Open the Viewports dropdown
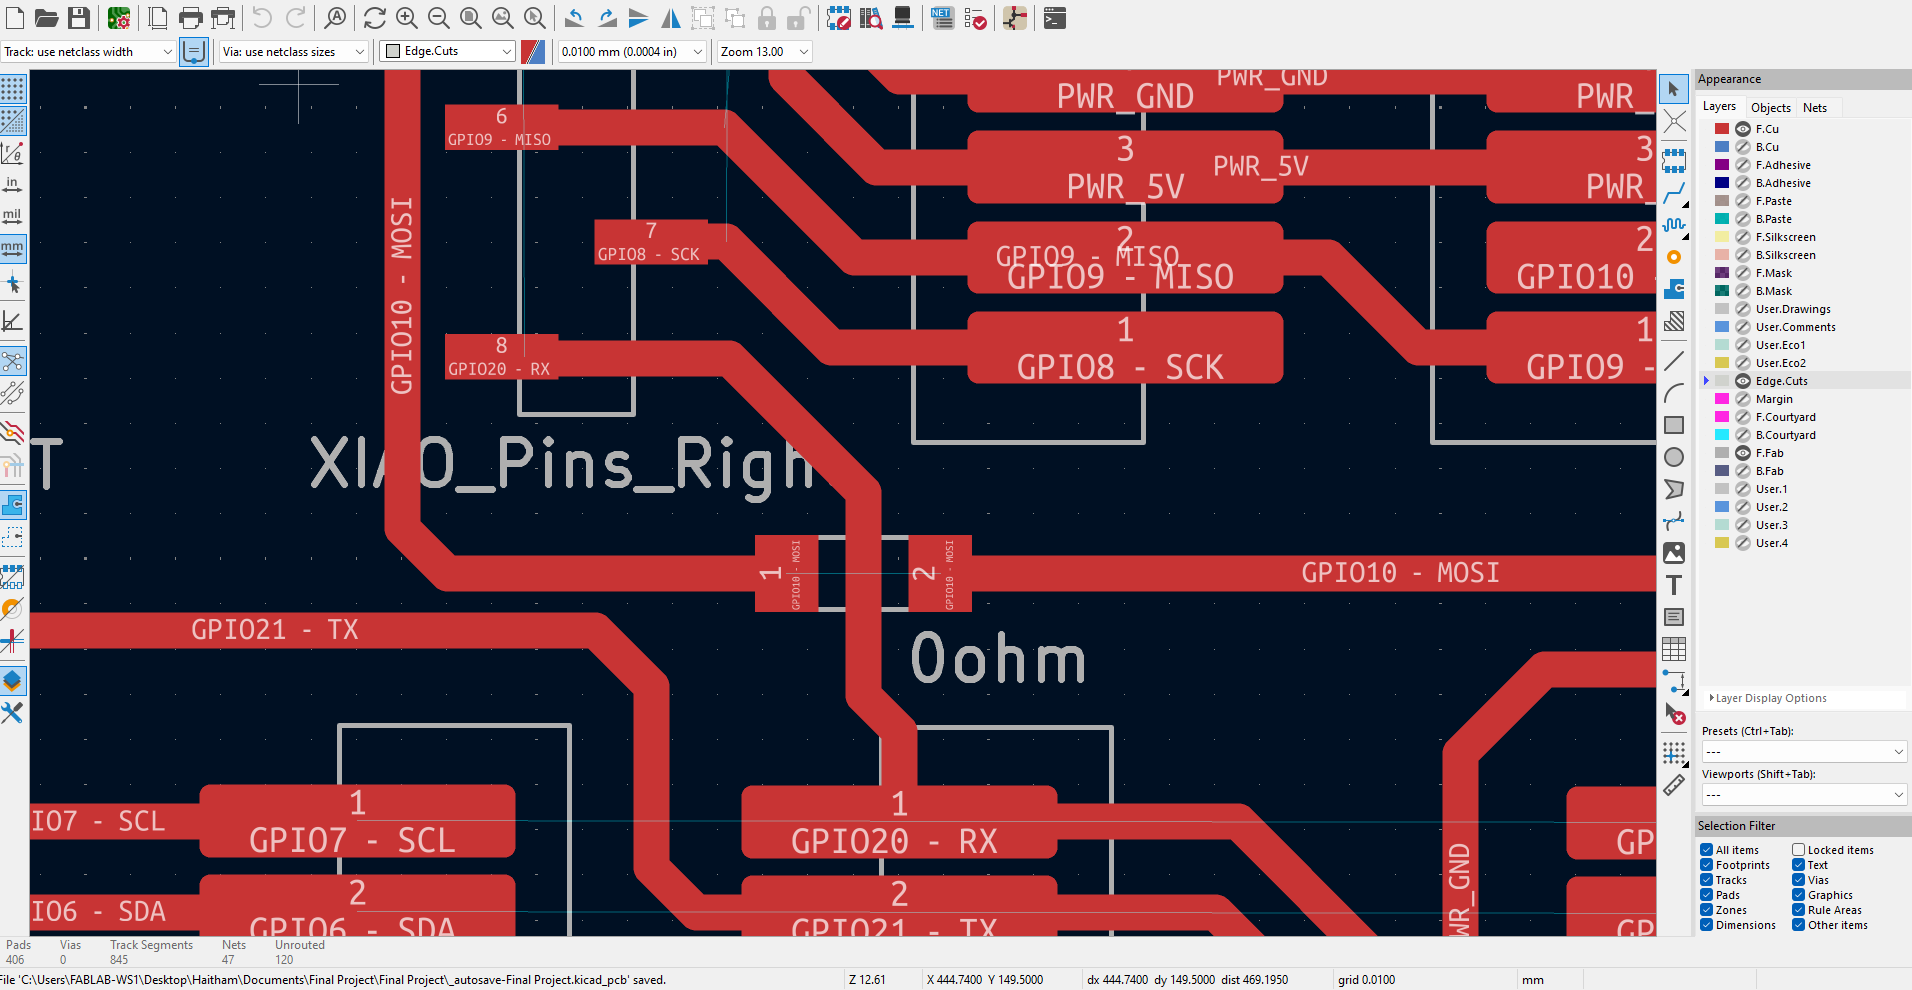Screen dimensions: 1912x990 point(1804,794)
